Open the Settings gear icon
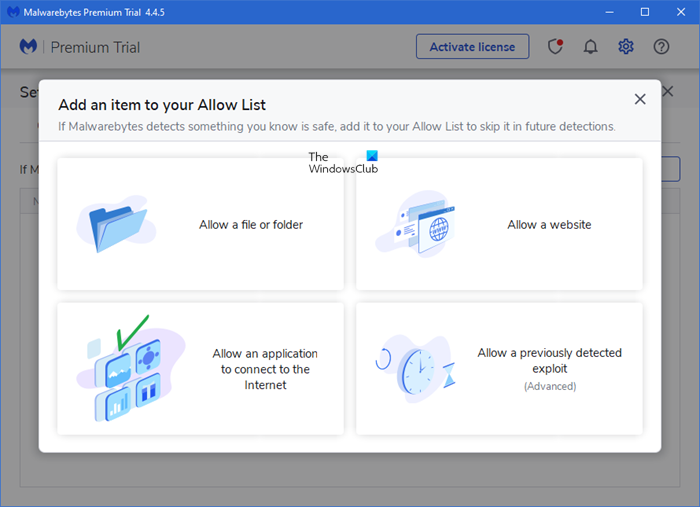Screen dimensions: 700x507 click(626, 46)
